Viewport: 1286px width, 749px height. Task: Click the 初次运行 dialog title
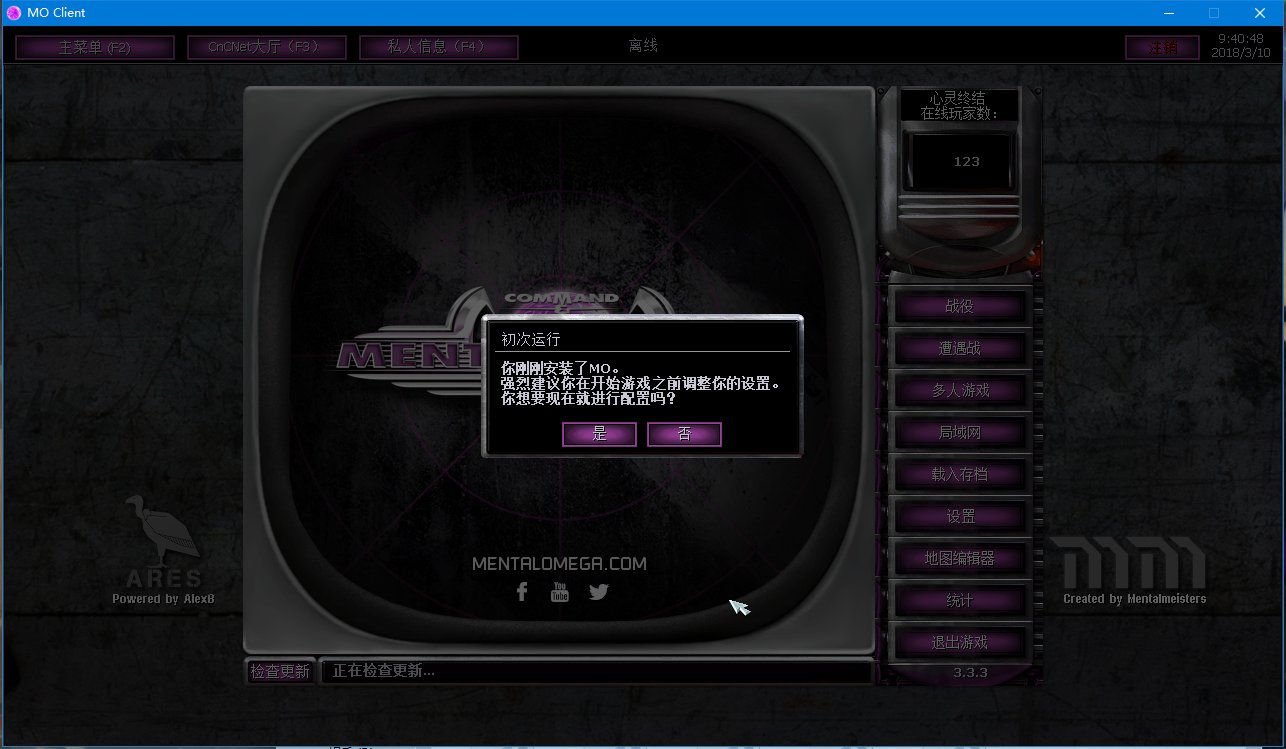point(530,339)
